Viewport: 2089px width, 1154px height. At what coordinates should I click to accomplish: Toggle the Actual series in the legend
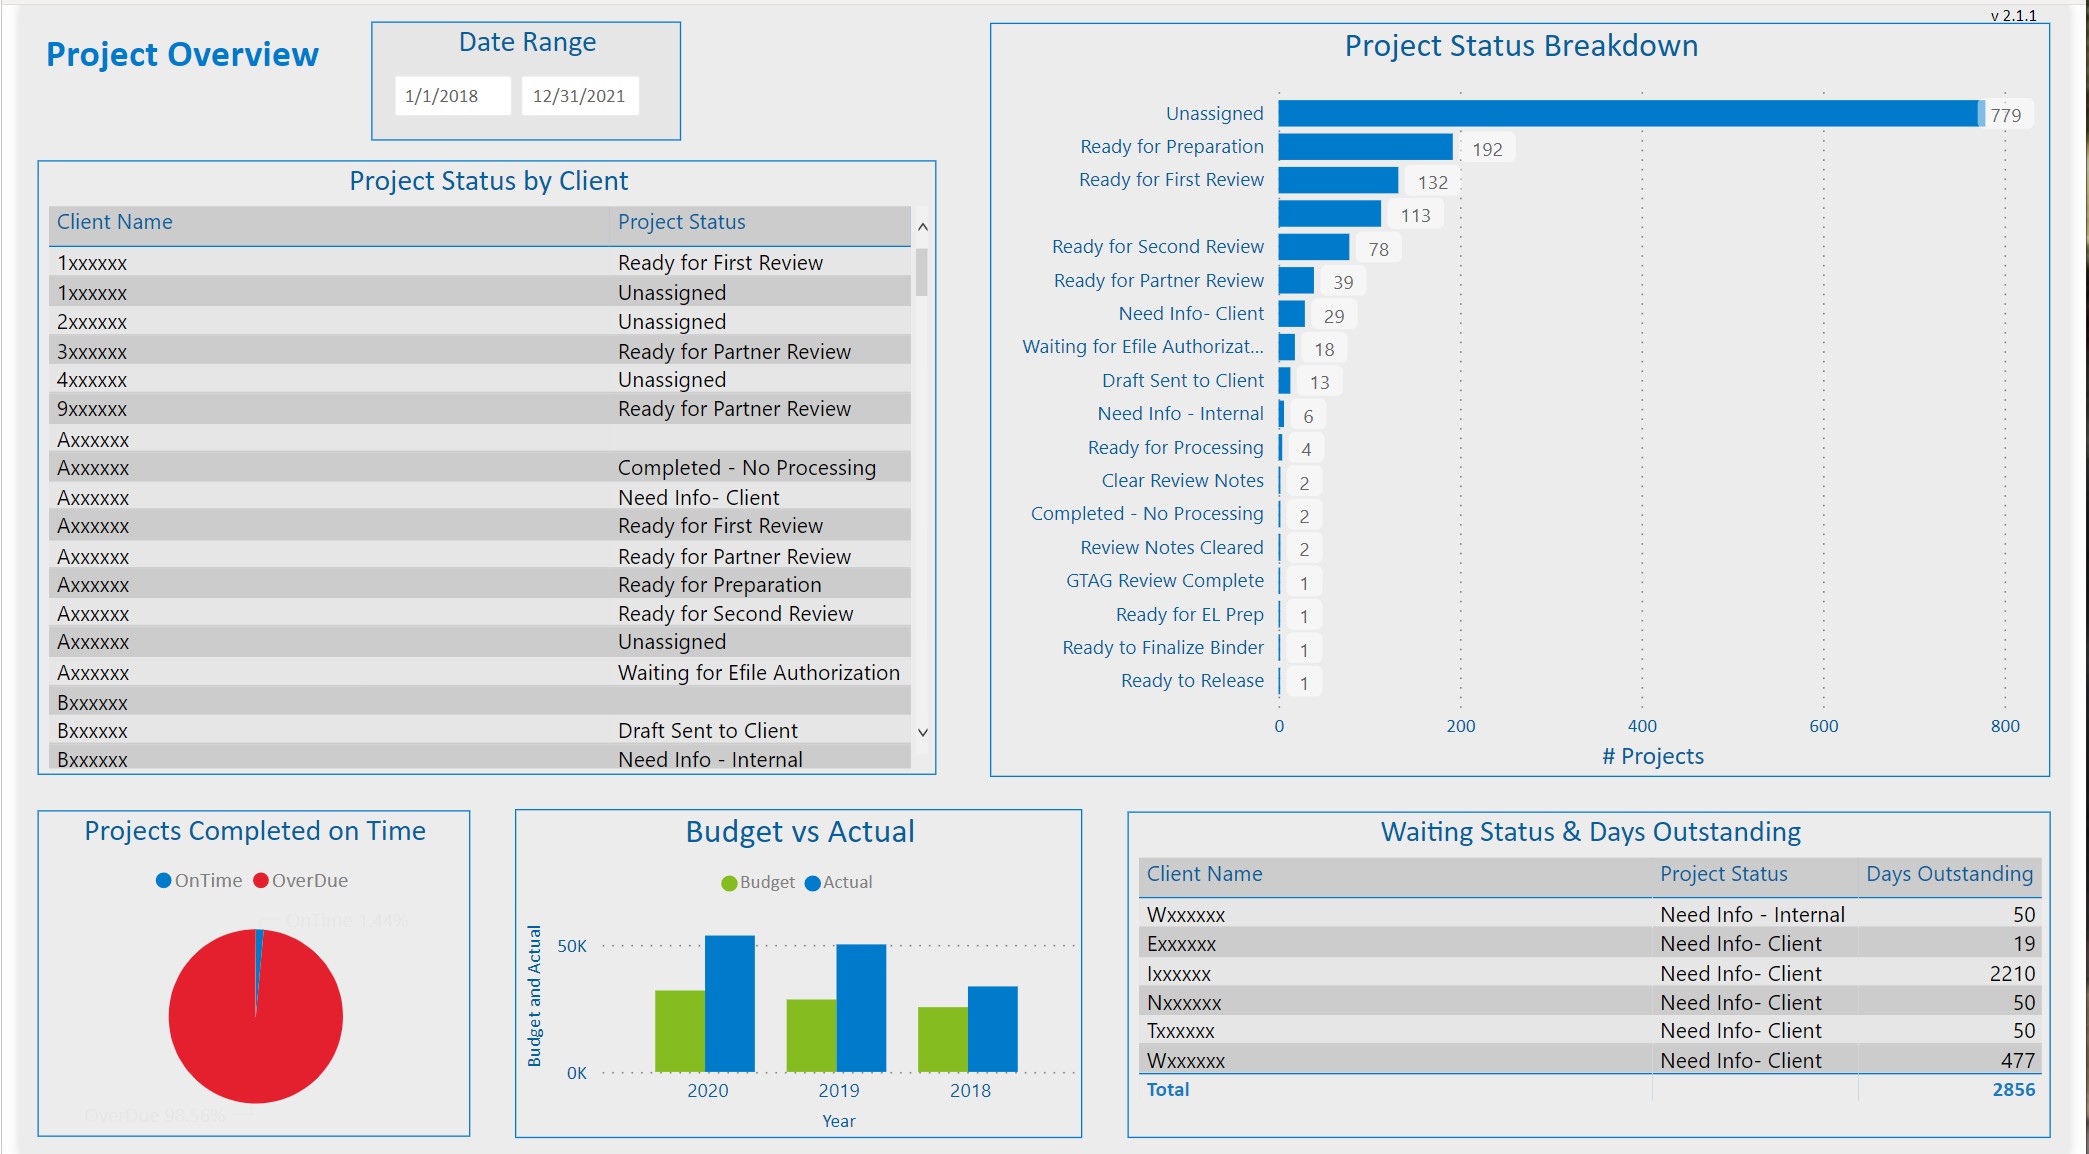(840, 882)
